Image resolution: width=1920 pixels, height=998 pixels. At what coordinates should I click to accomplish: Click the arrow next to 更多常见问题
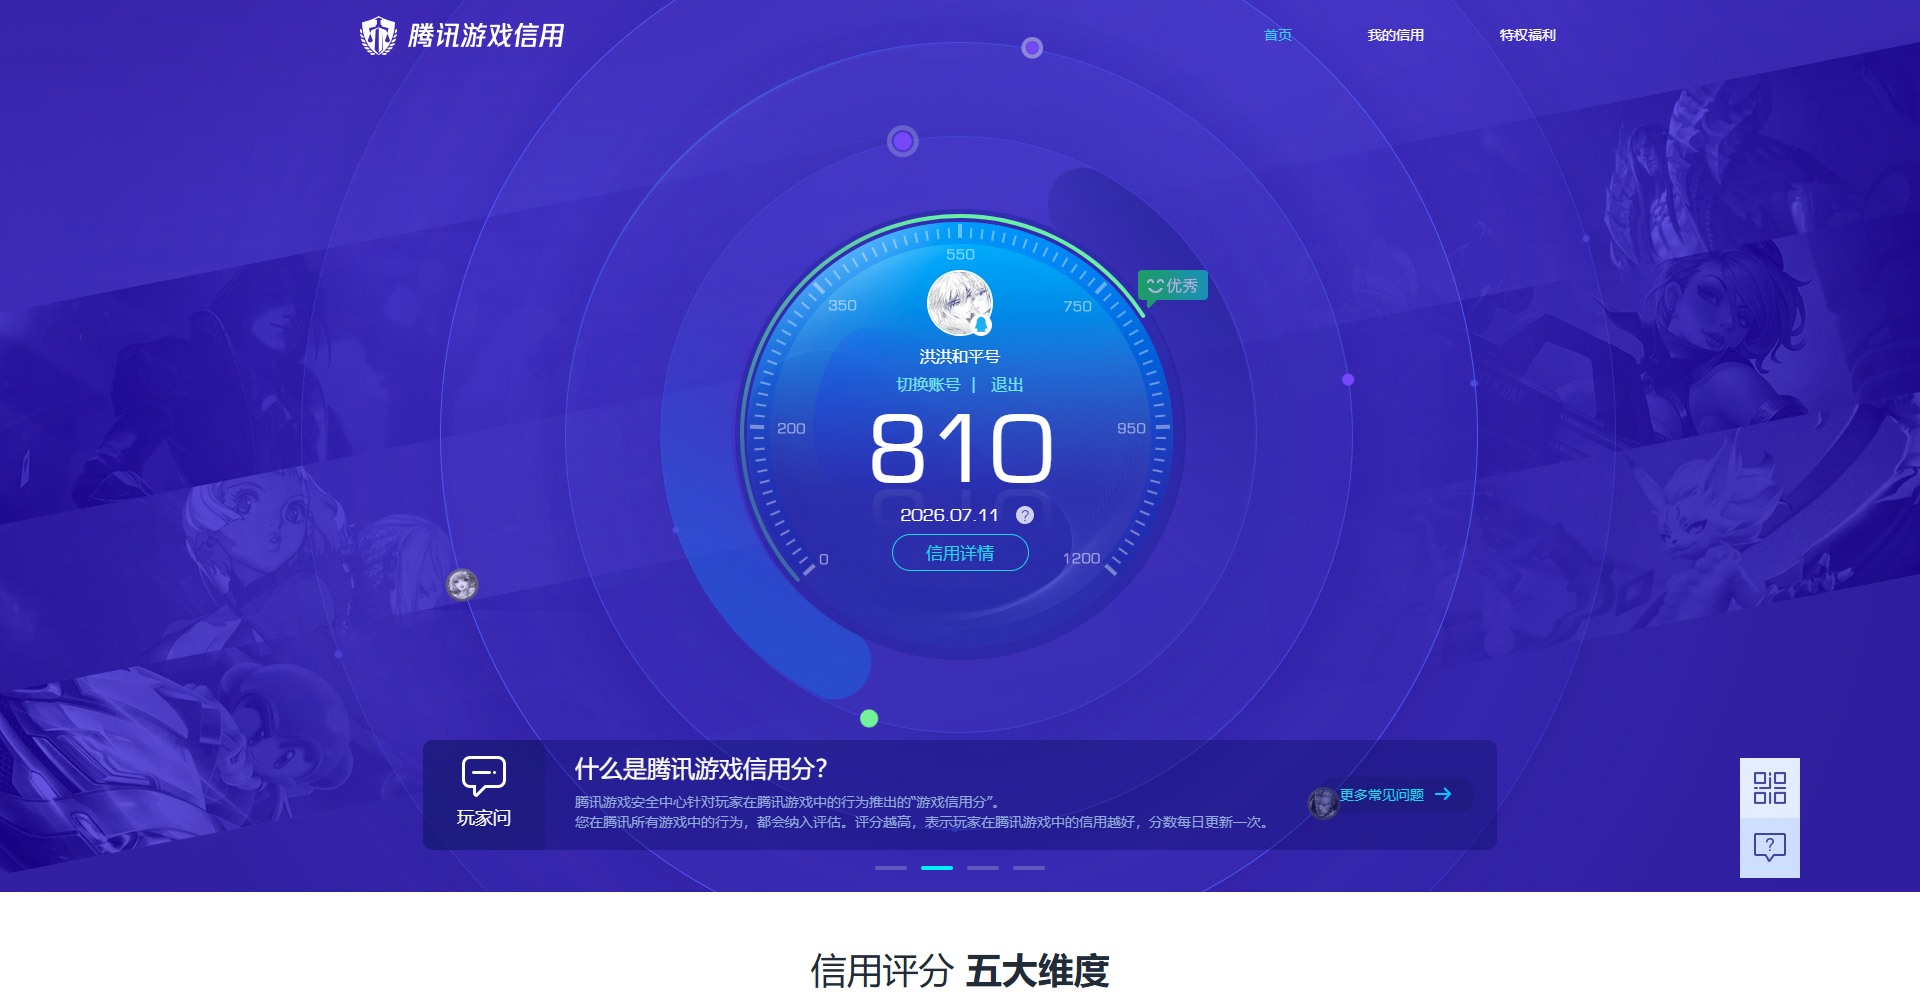click(x=1443, y=794)
